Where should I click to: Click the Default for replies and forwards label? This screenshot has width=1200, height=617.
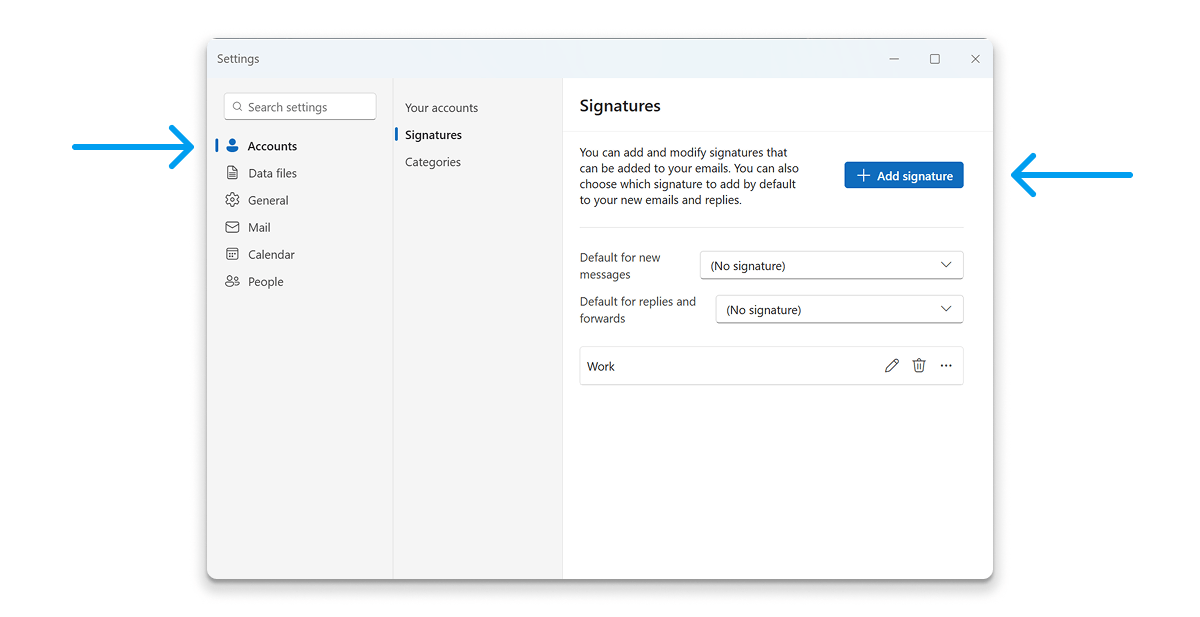[638, 309]
